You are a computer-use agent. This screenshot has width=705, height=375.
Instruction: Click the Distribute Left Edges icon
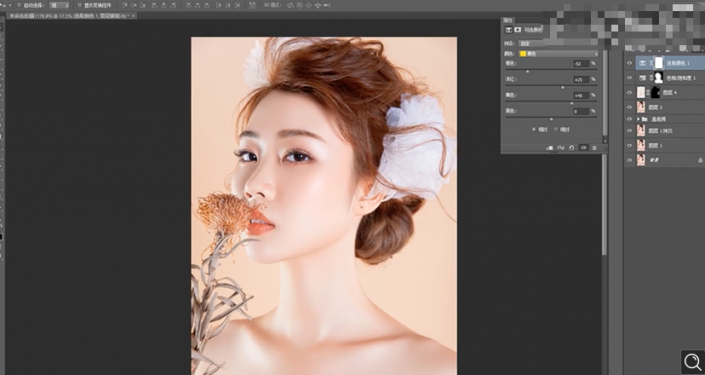[x=219, y=5]
